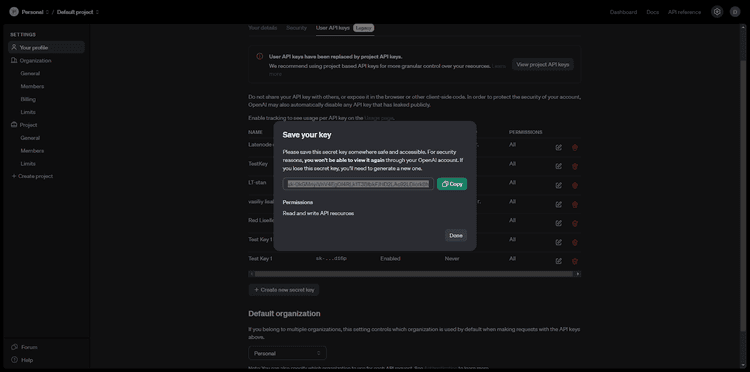The height and width of the screenshot is (372, 750).
Task: Open Docs in the top navigation
Action: [652, 12]
